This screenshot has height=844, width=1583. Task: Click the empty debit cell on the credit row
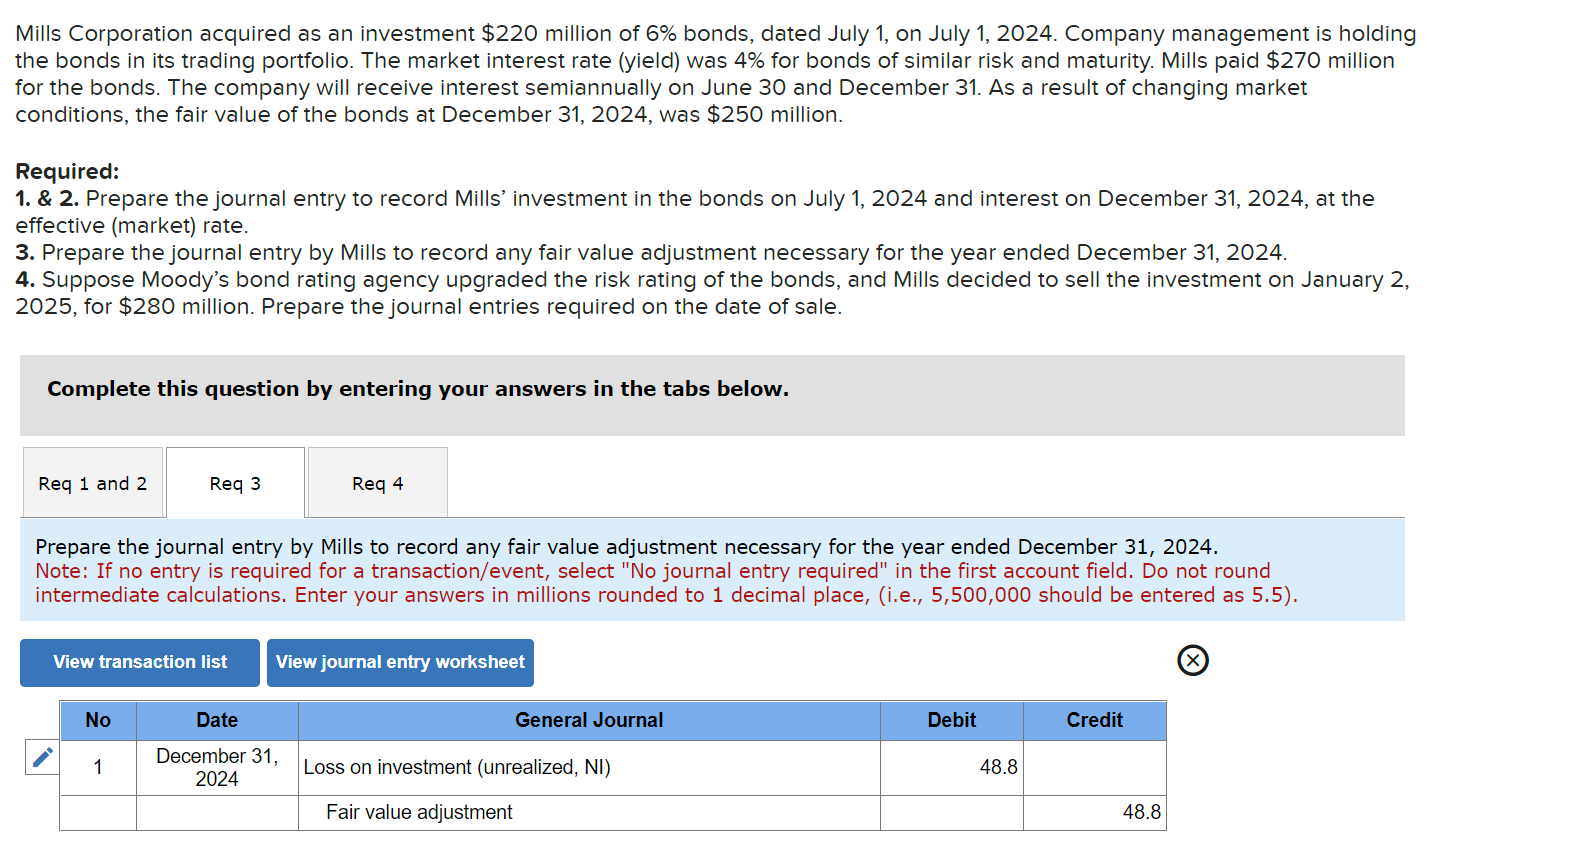click(951, 812)
